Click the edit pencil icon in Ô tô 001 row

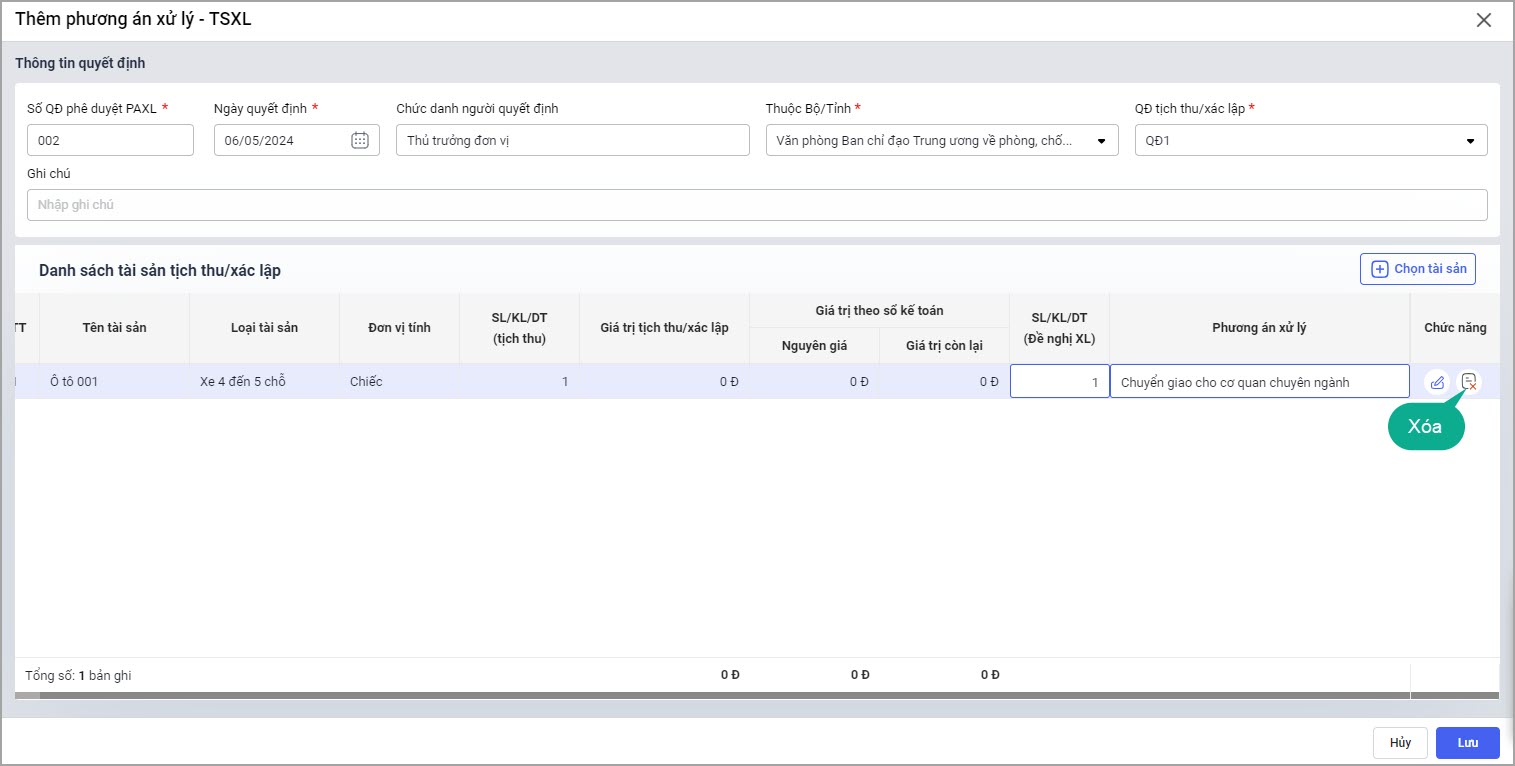click(1437, 382)
